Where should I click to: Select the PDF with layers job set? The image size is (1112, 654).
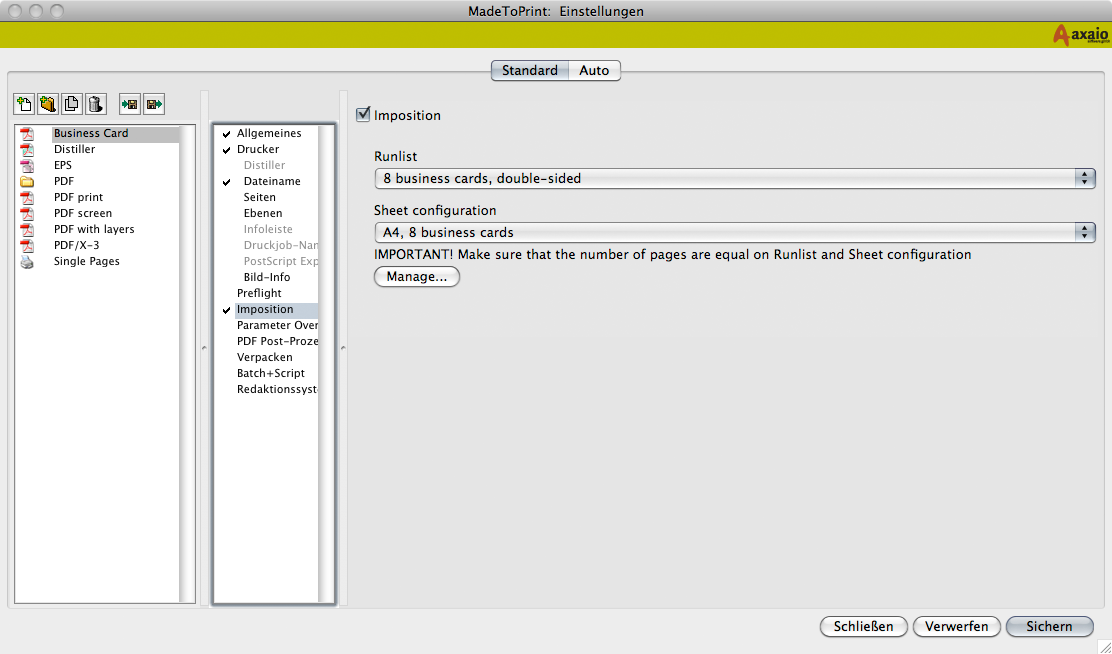click(x=94, y=229)
